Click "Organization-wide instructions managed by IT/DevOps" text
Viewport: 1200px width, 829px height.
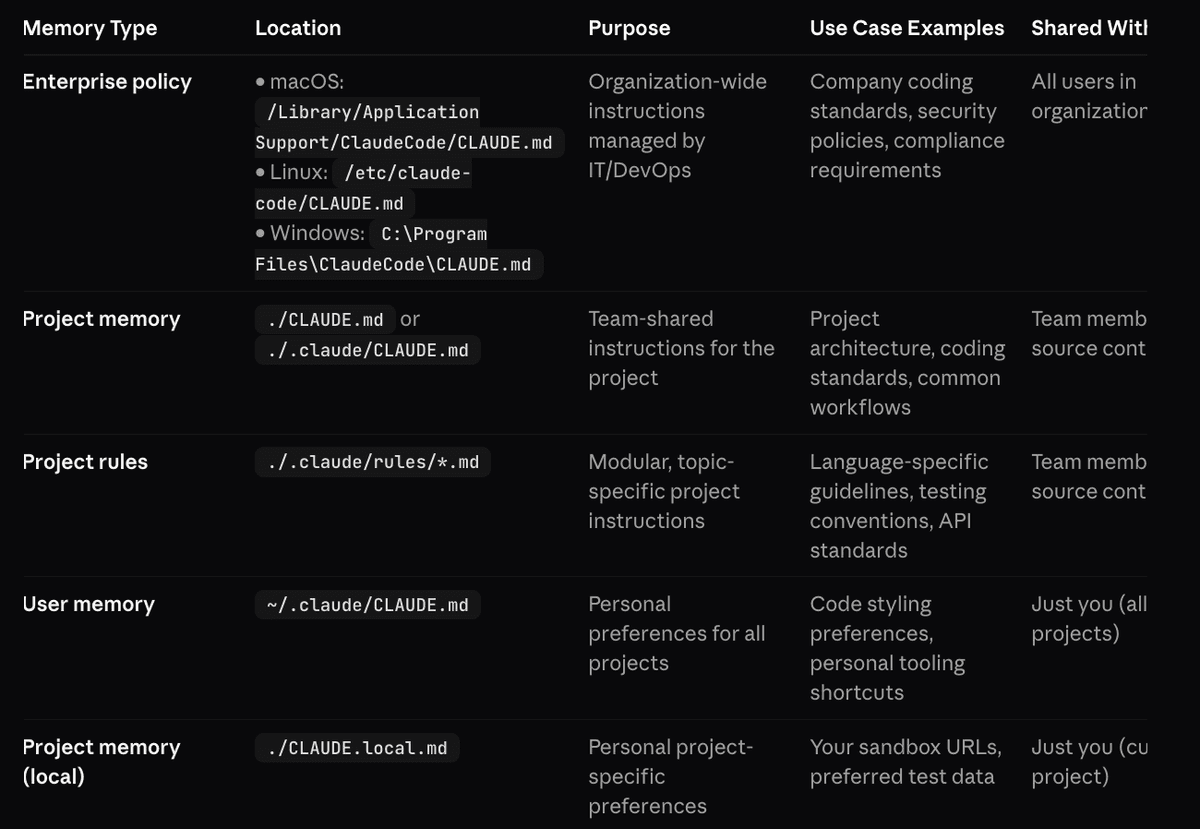point(677,126)
